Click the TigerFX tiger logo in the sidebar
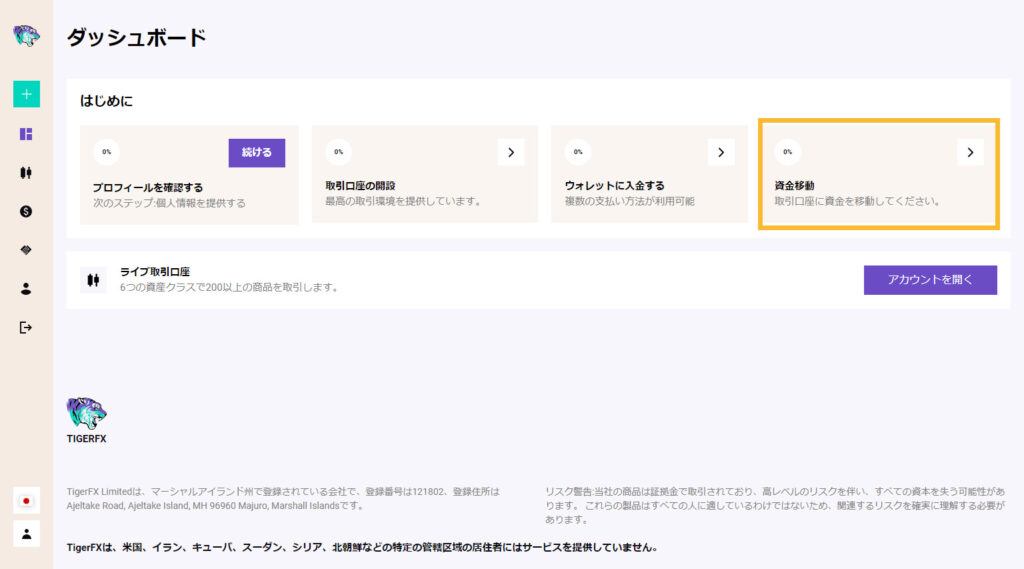This screenshot has height=569, width=1024. click(26, 36)
